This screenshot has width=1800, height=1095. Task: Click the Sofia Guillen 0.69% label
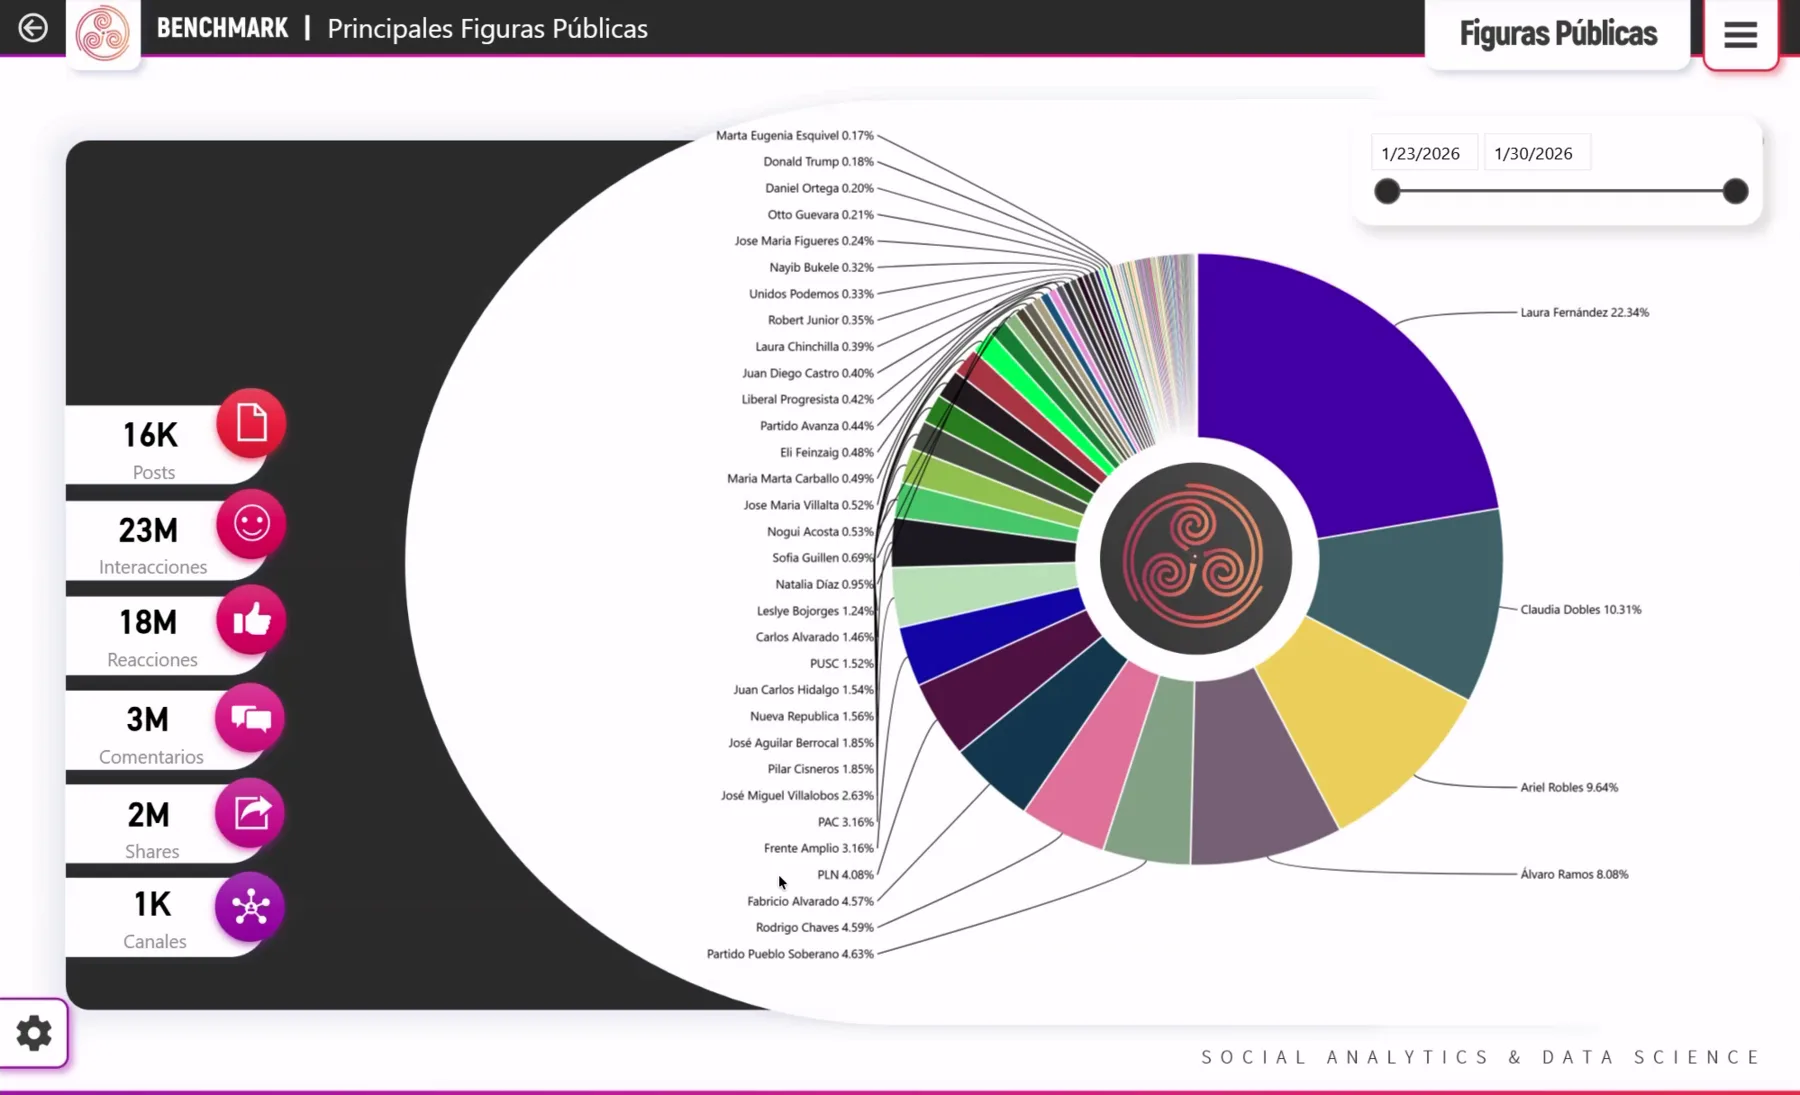click(822, 558)
